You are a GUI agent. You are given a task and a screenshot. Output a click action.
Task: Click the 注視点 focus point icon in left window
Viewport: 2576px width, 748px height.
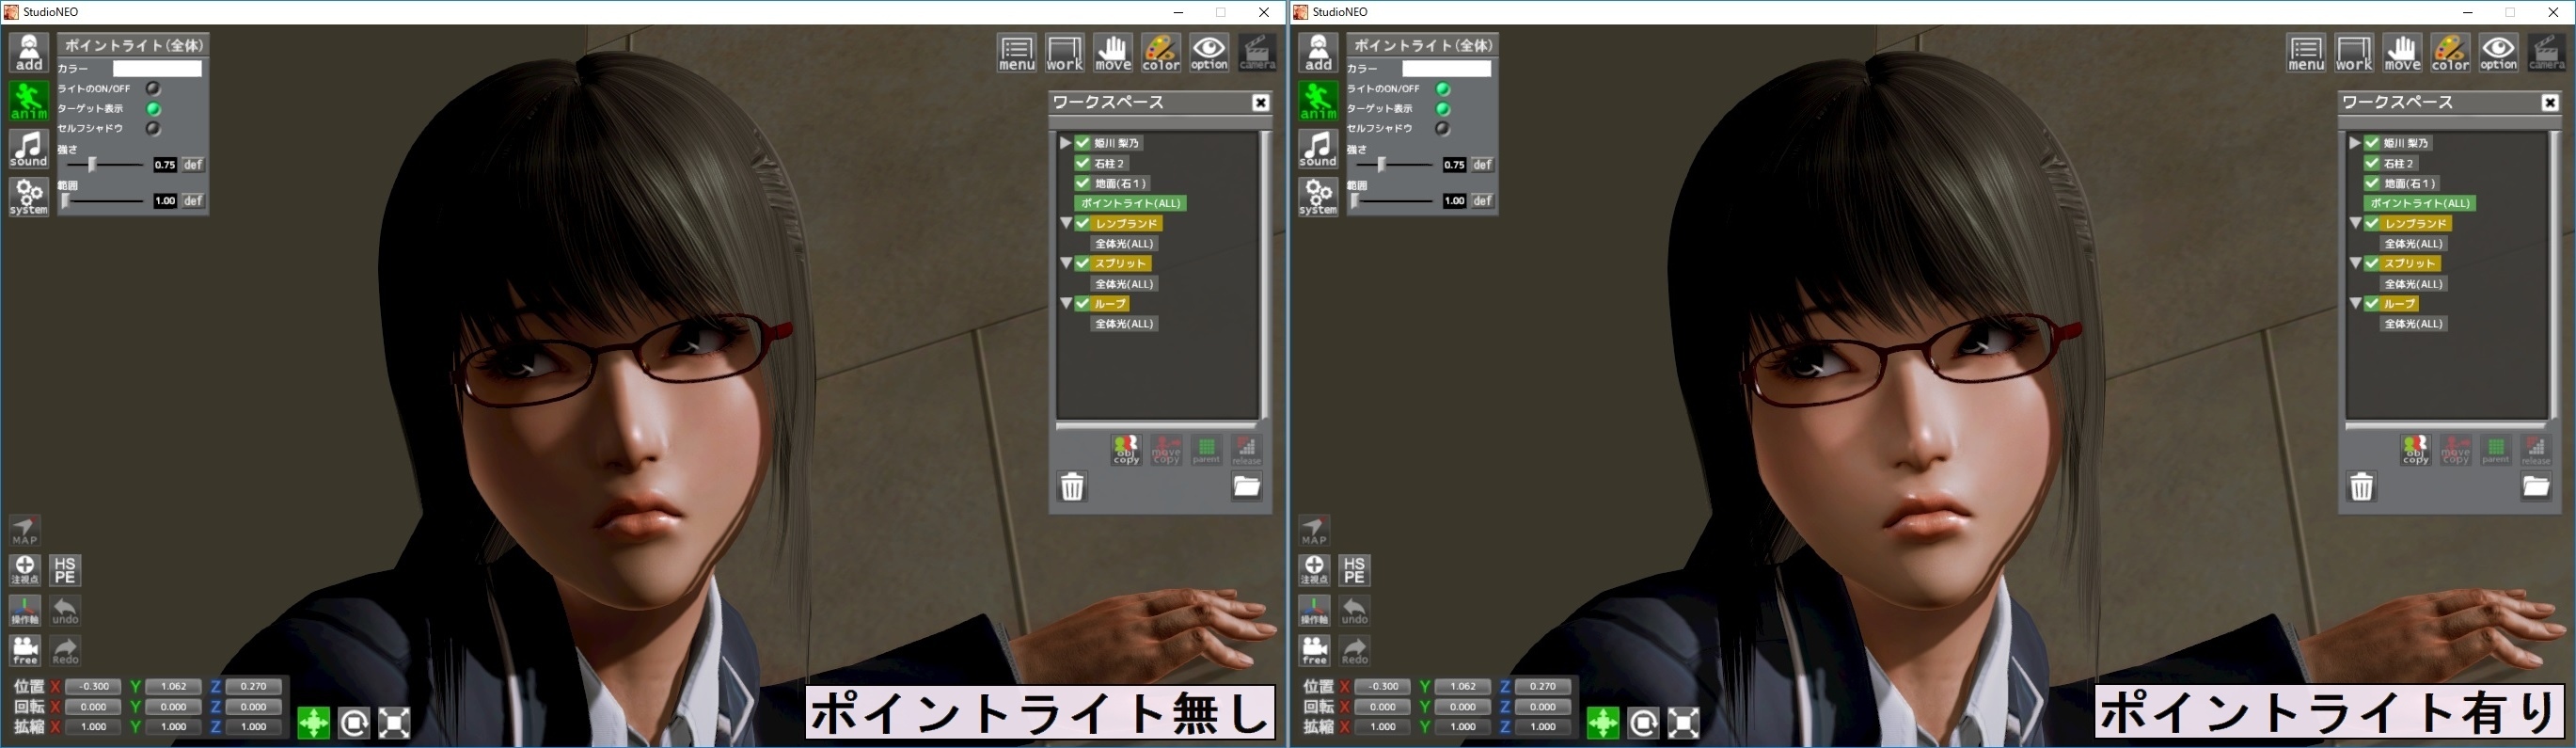click(25, 570)
